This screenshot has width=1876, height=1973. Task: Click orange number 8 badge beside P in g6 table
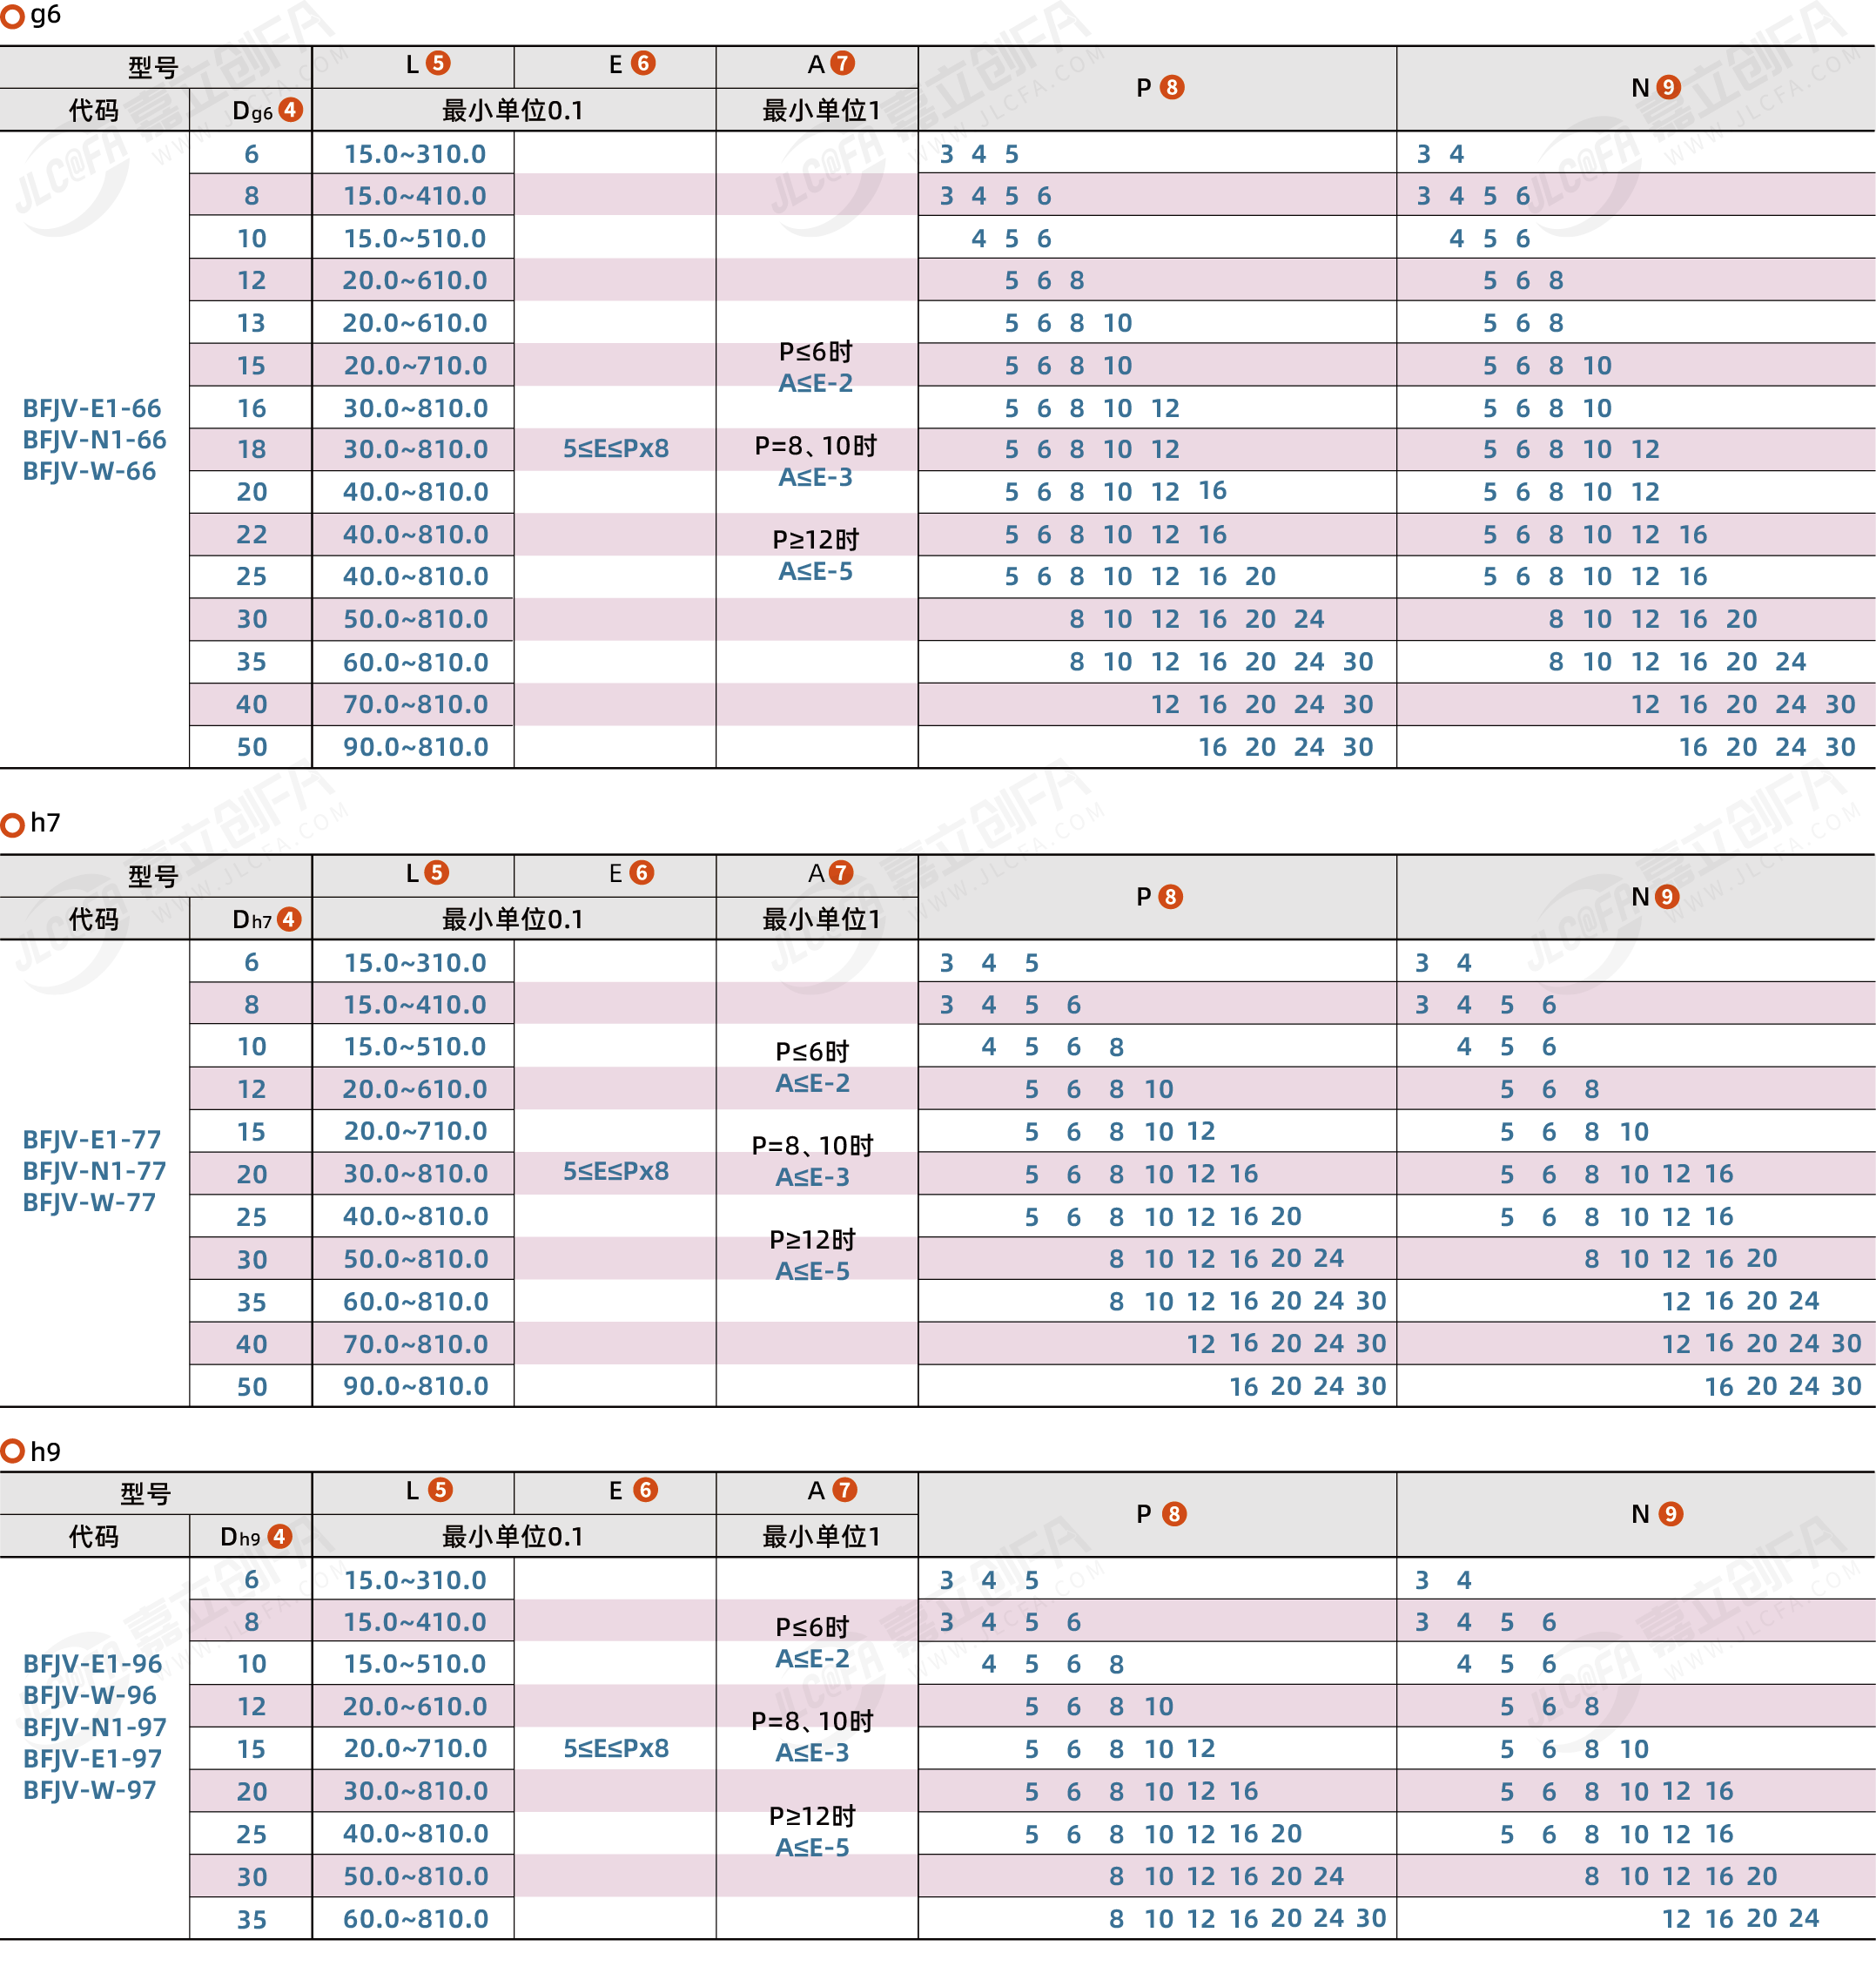point(1172,88)
